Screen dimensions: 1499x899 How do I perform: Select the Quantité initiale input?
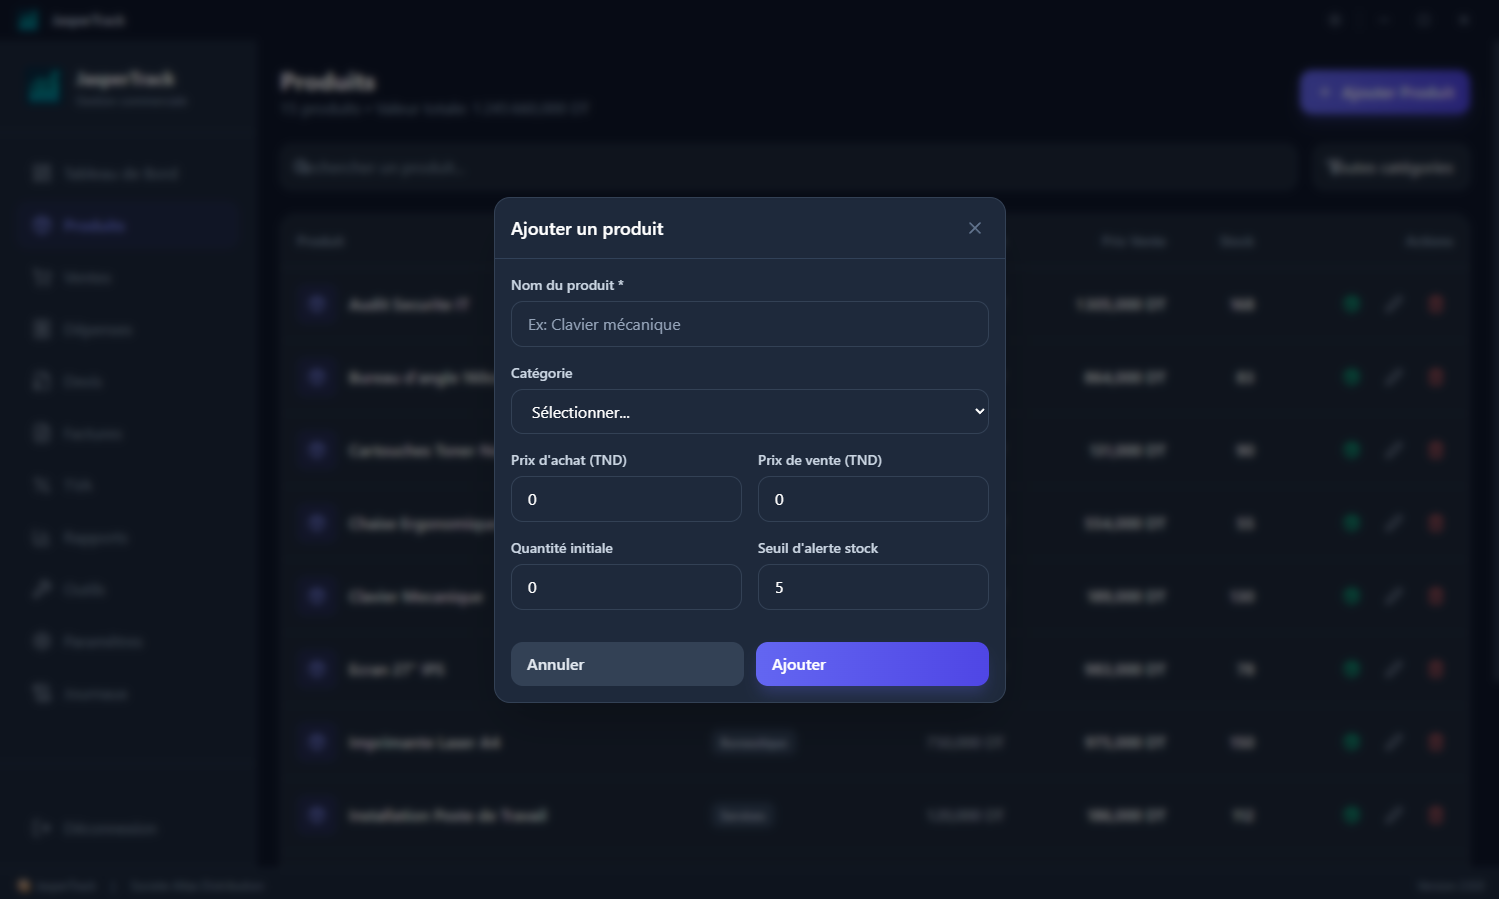point(626,587)
